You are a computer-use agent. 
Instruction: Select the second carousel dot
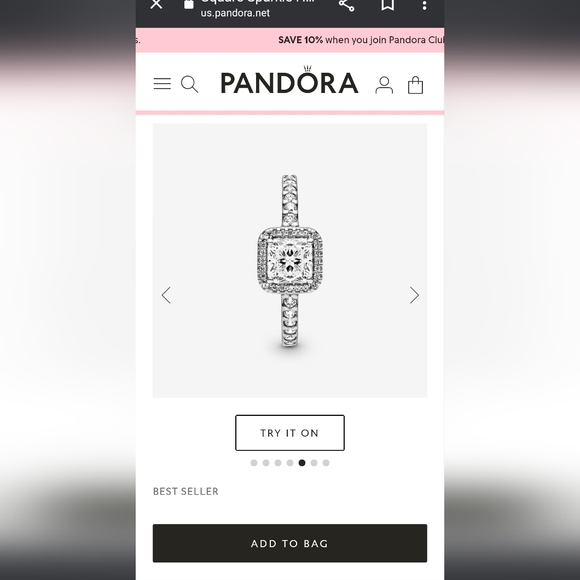(266, 463)
